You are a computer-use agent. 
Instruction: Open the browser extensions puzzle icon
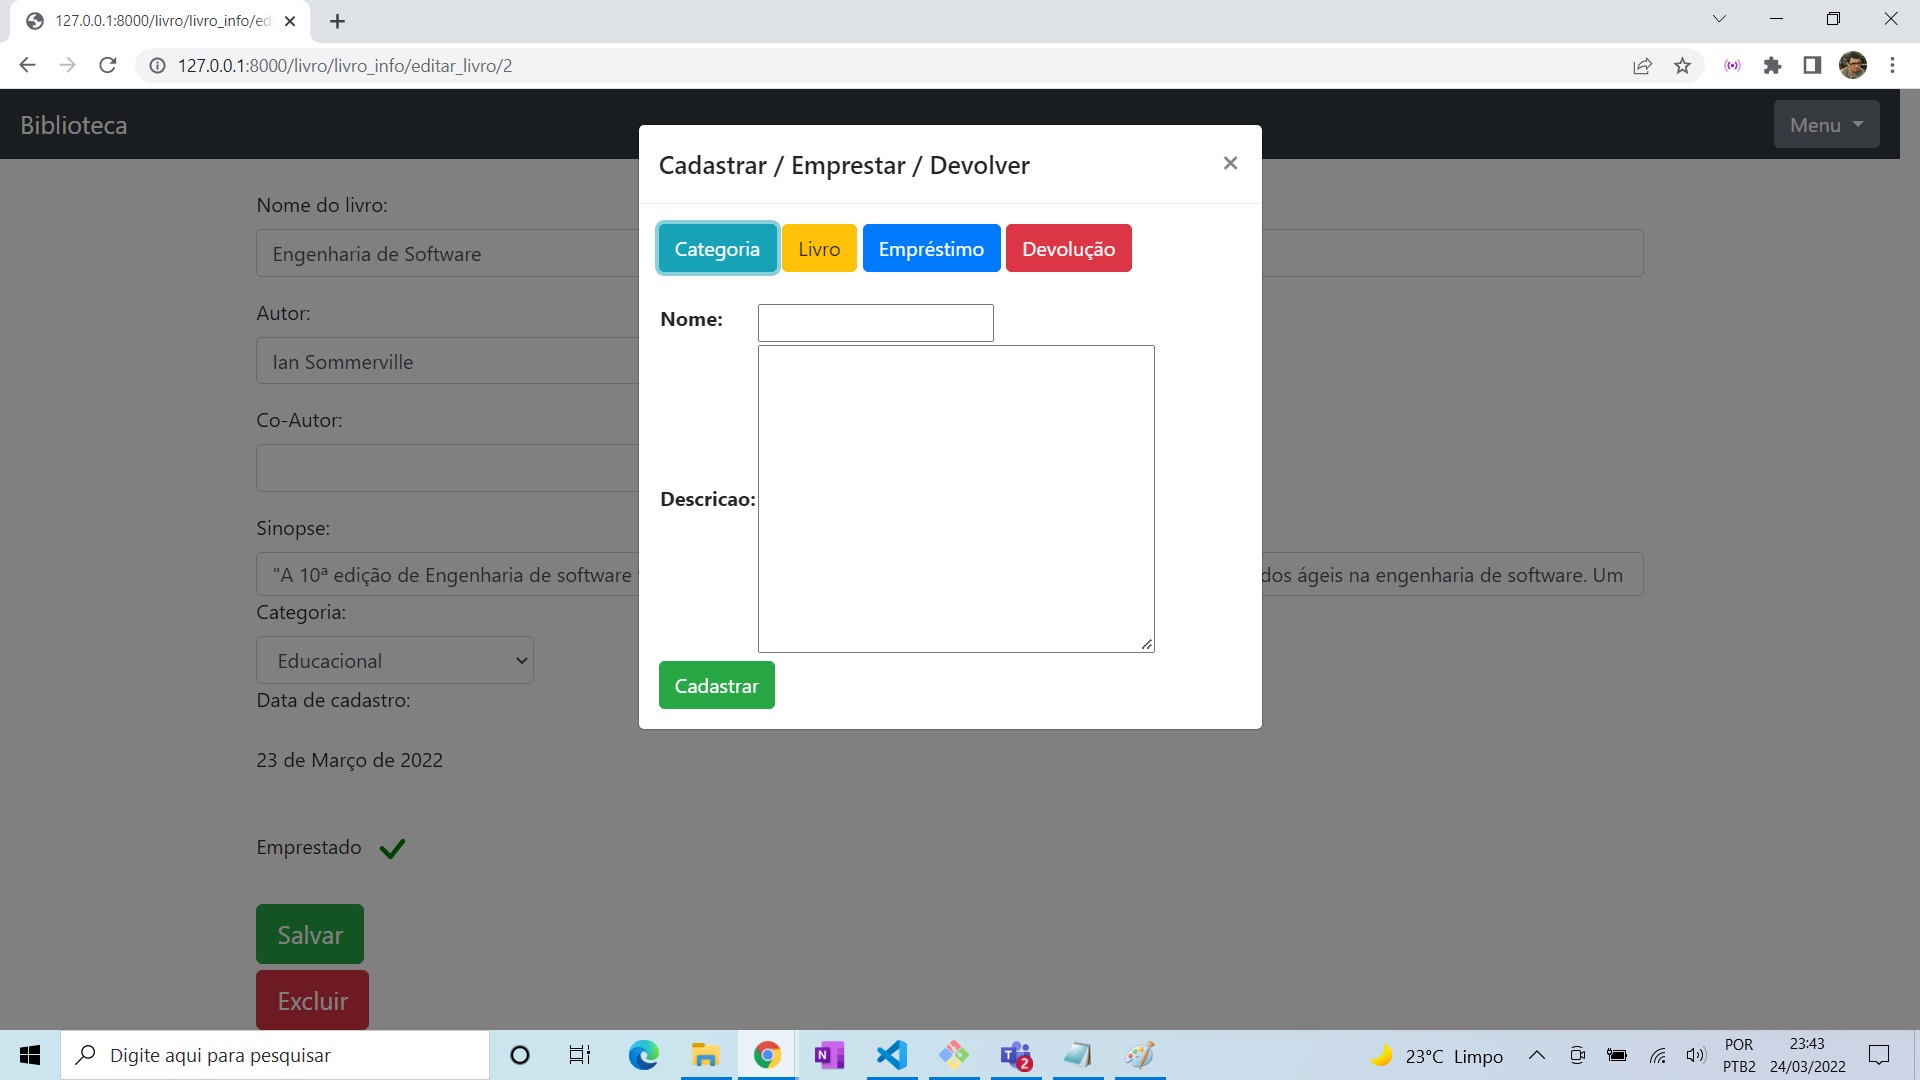pos(1773,65)
